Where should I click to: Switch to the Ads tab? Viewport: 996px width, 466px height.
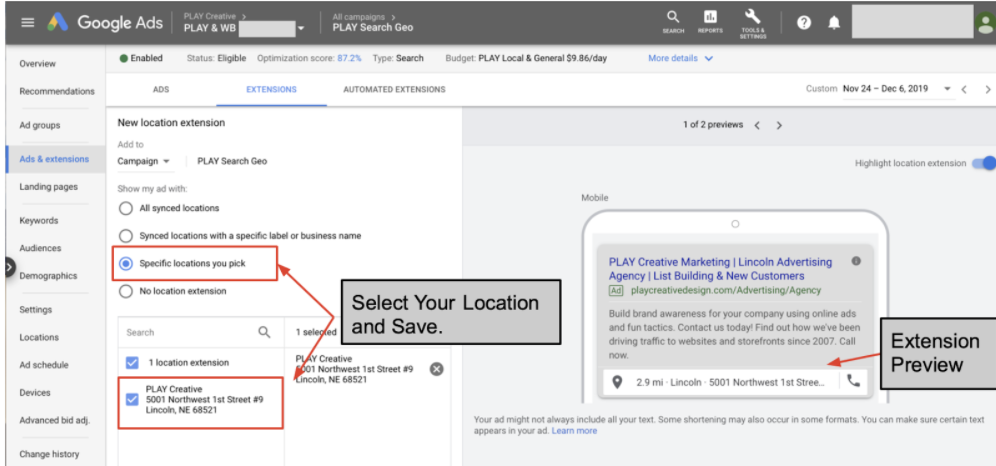[x=161, y=90]
